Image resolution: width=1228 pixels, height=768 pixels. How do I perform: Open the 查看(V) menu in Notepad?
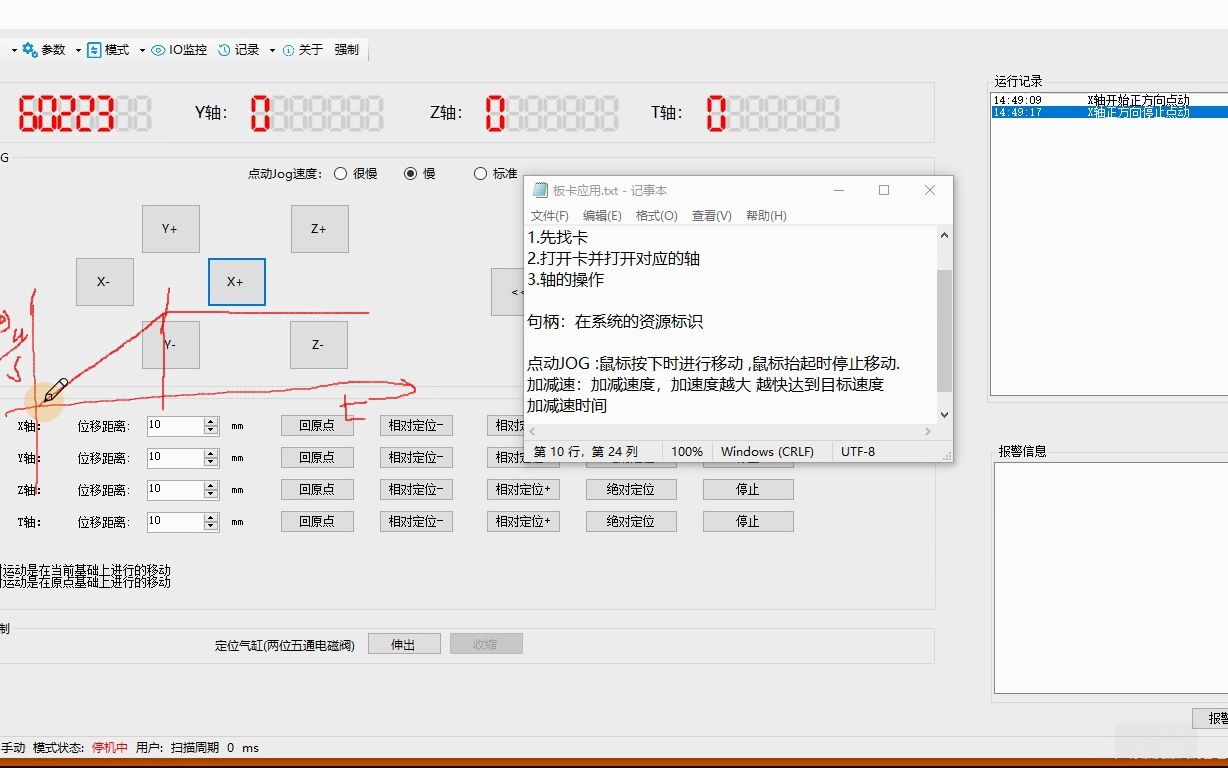[711, 215]
